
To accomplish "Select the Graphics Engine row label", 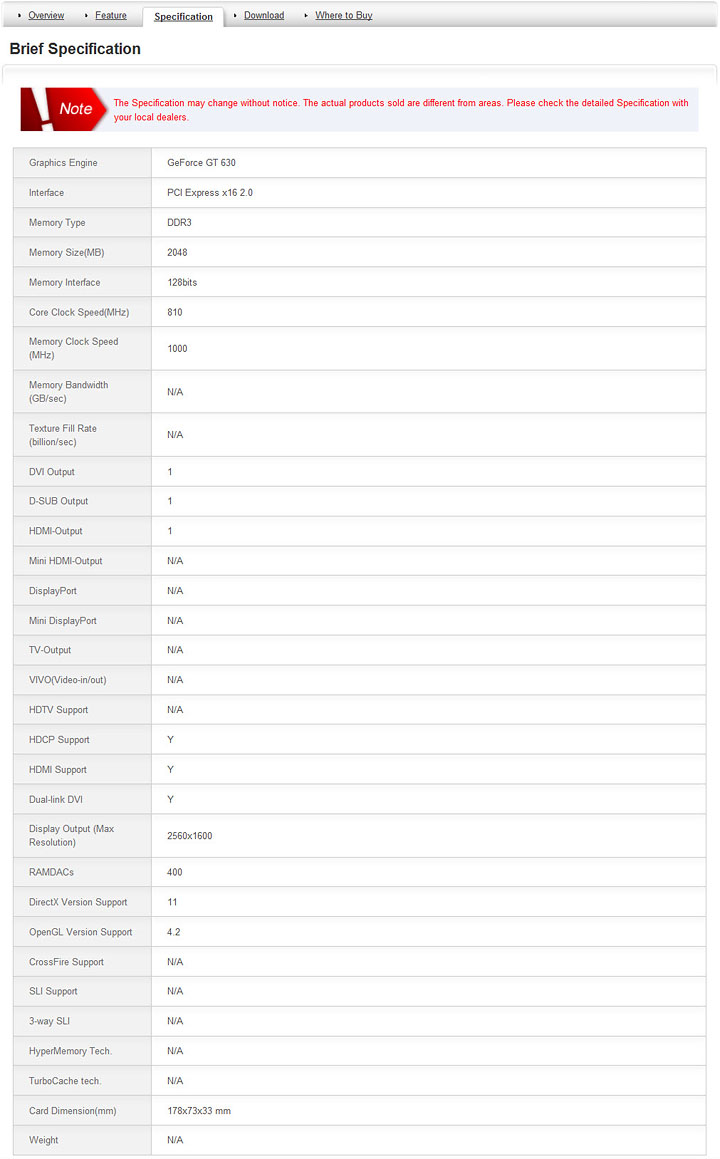I will coord(63,163).
